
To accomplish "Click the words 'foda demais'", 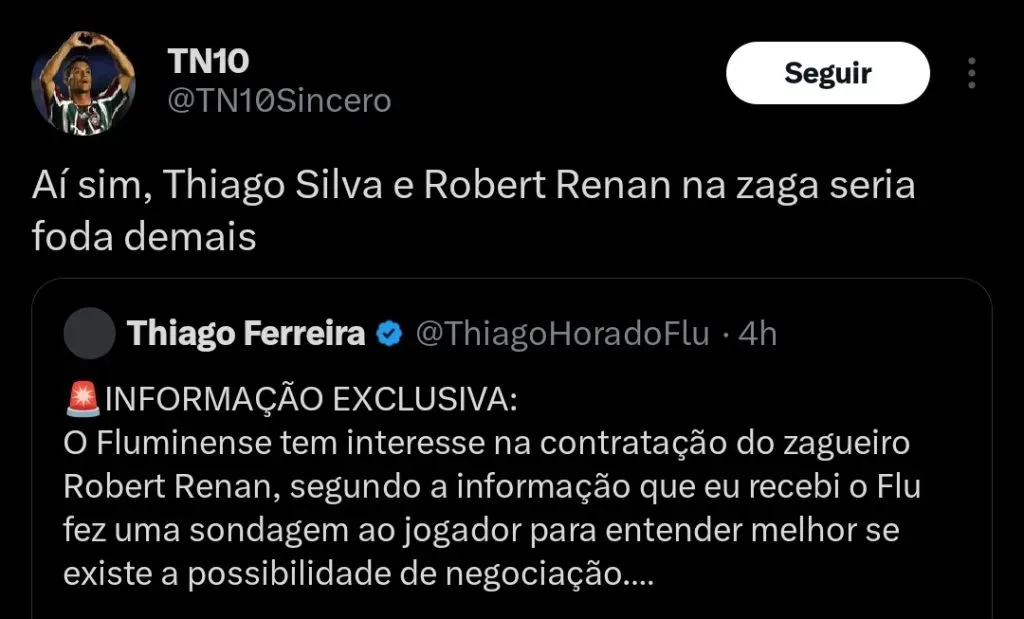I will coord(144,238).
